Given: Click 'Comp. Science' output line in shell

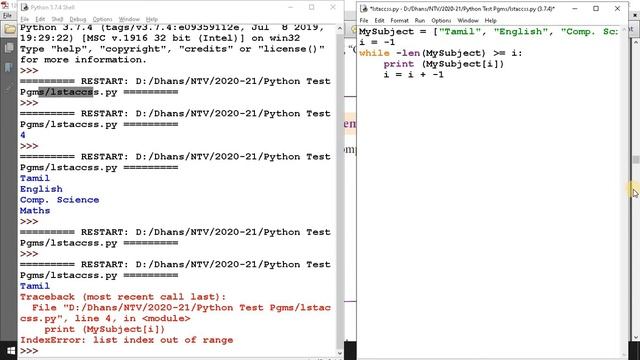Looking at the screenshot, I should pyautogui.click(x=60, y=200).
